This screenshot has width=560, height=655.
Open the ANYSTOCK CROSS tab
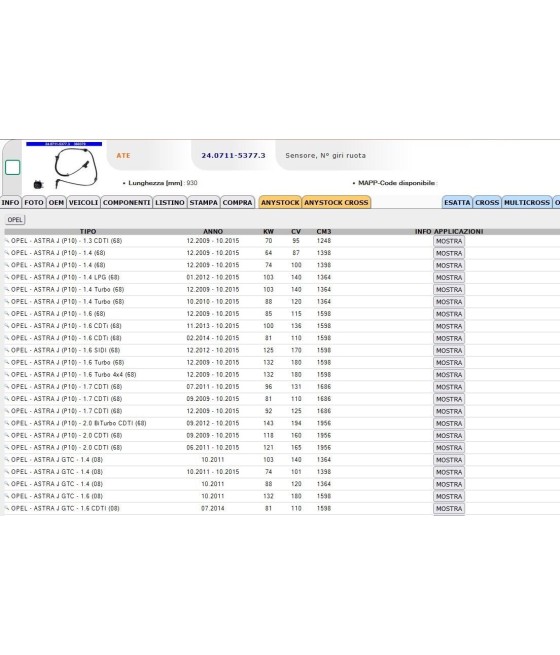(336, 202)
